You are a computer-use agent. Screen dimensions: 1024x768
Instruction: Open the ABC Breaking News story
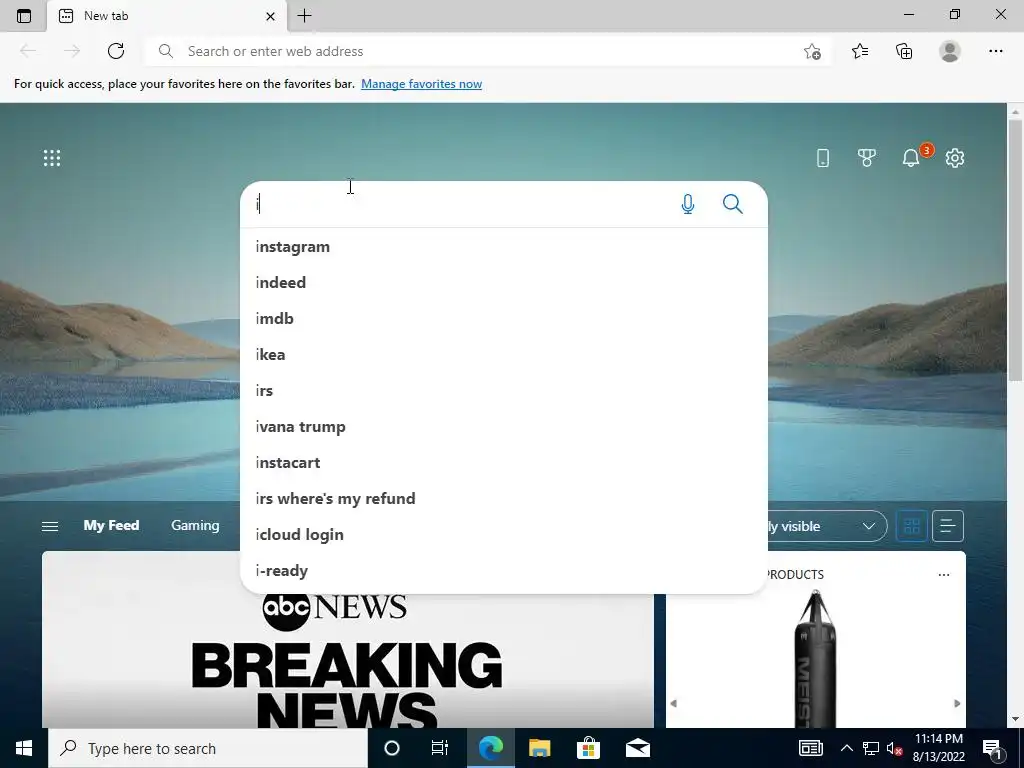click(x=347, y=660)
